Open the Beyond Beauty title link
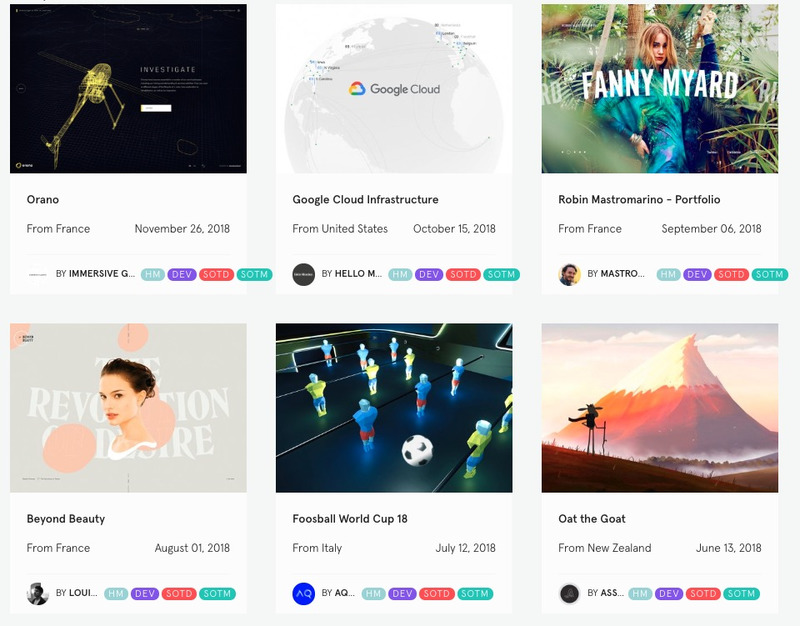 click(x=66, y=519)
